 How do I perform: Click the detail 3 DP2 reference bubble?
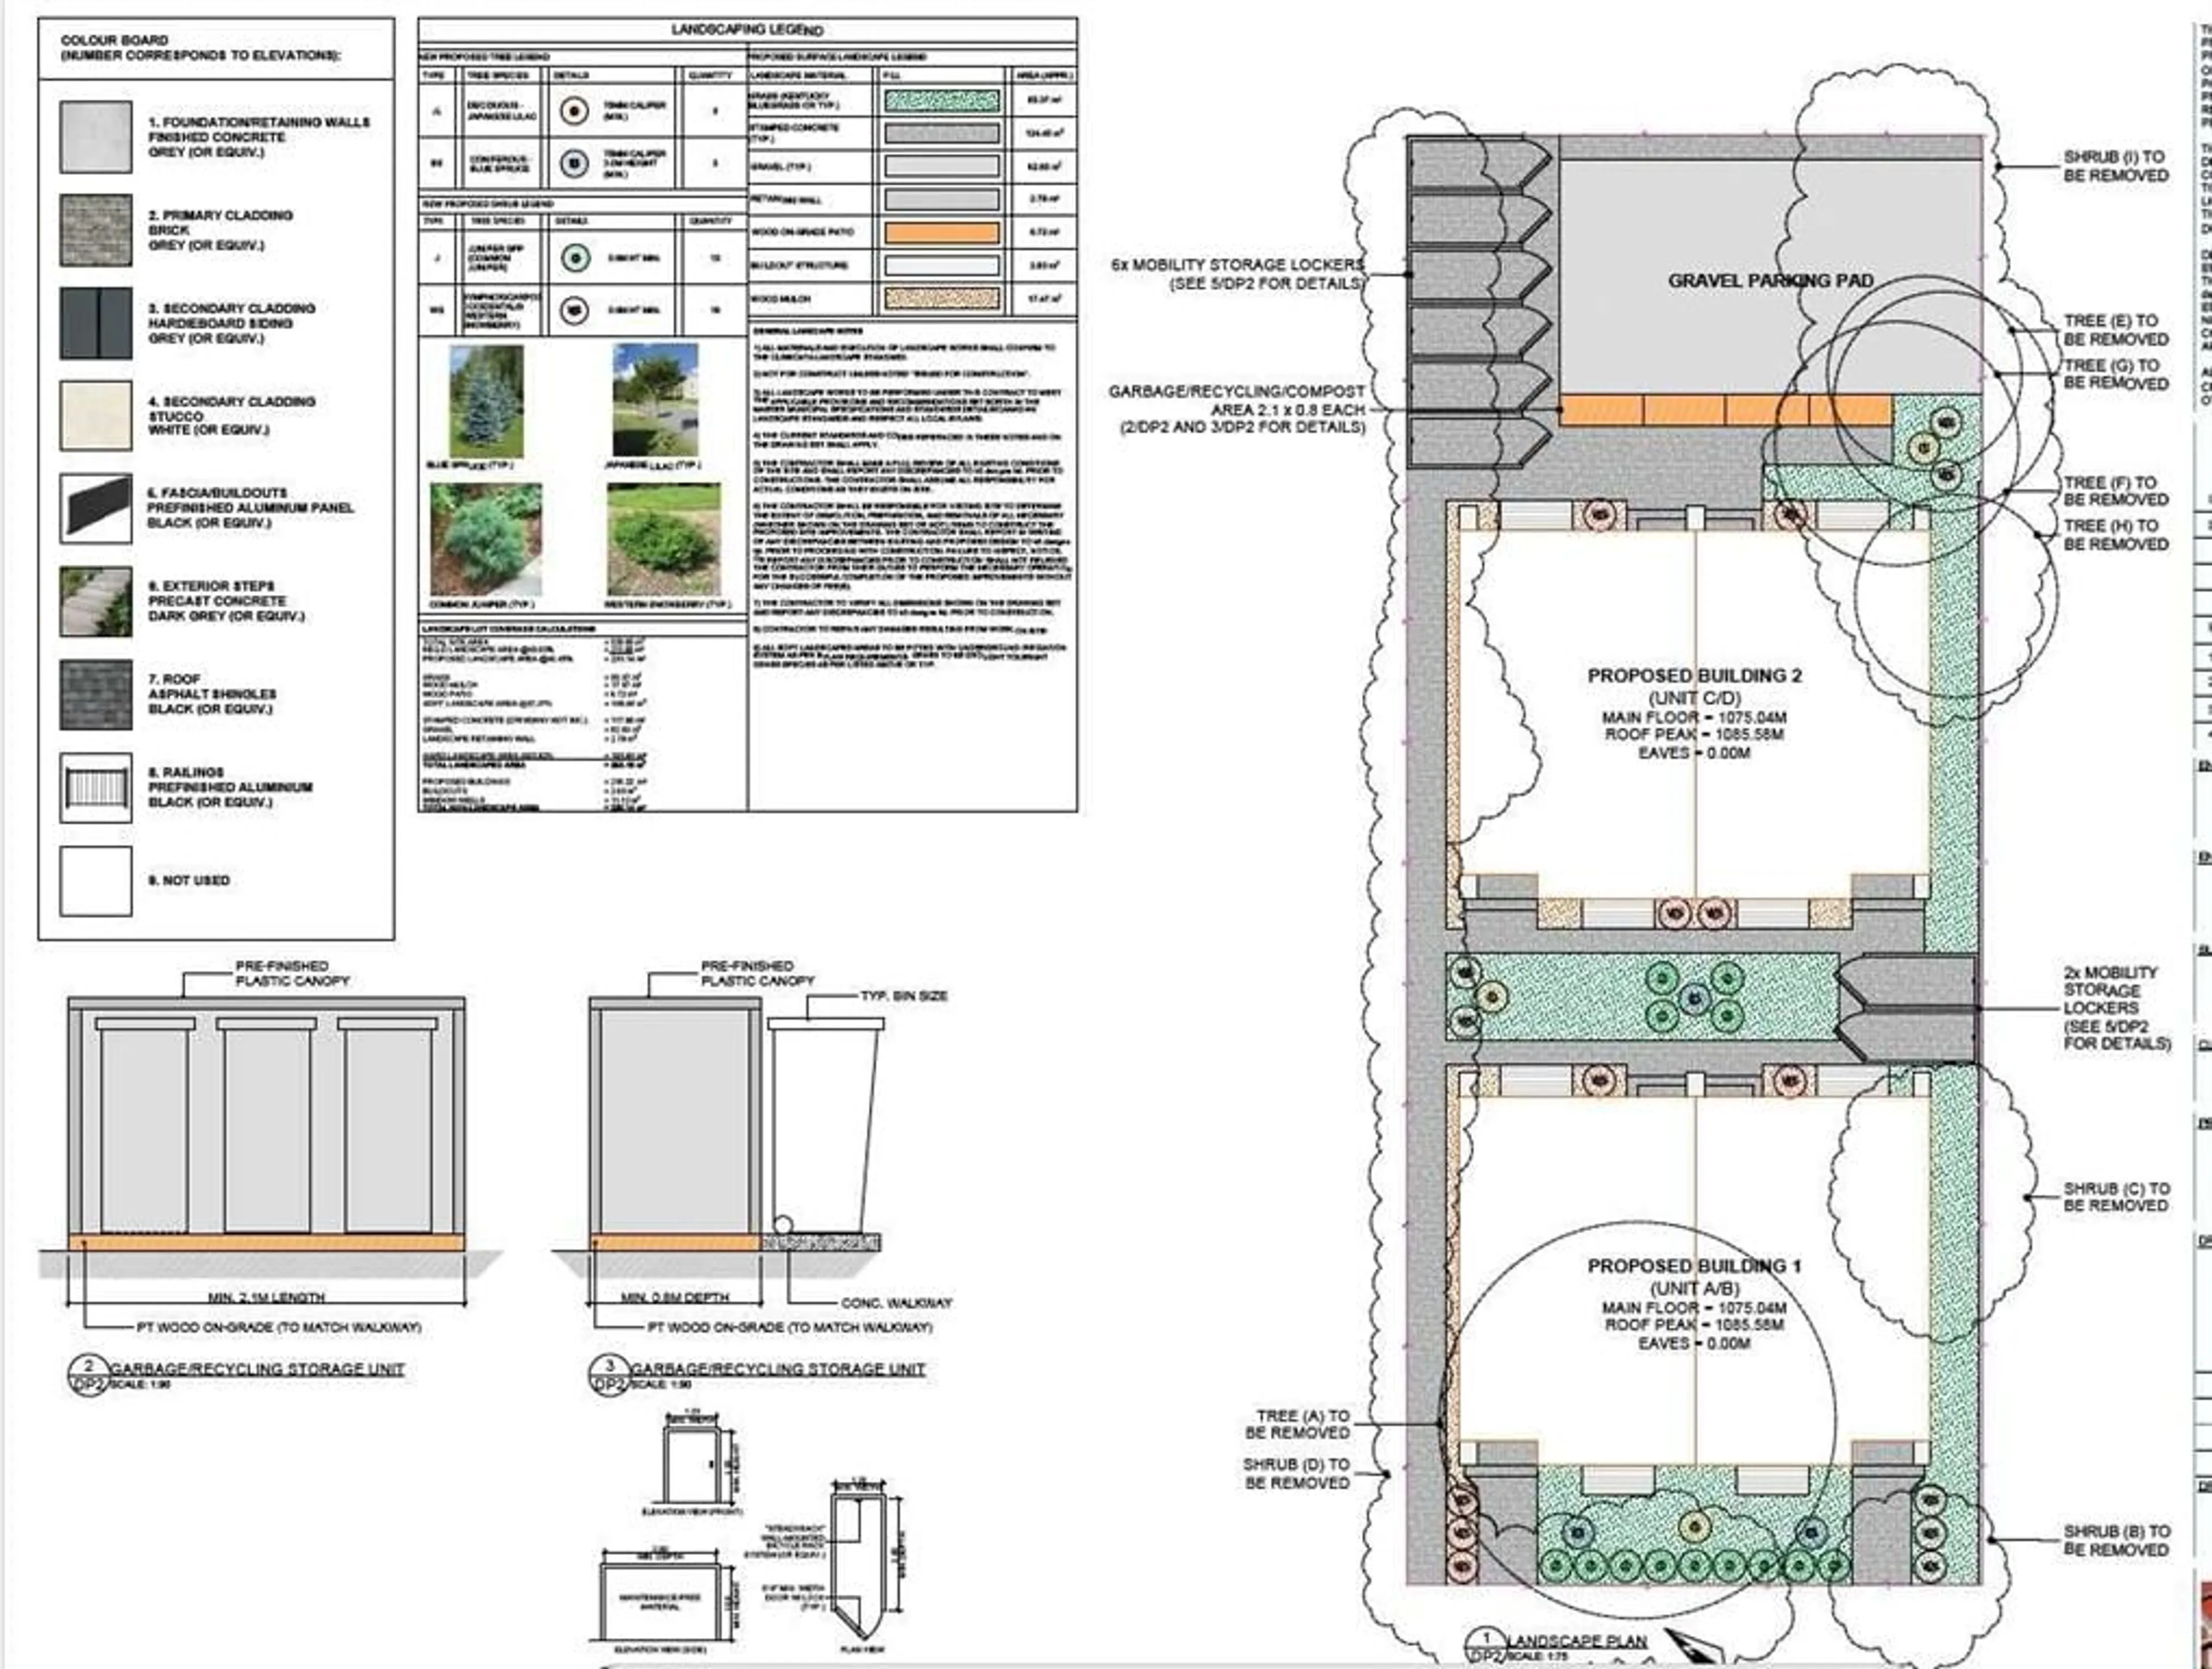tap(609, 1376)
